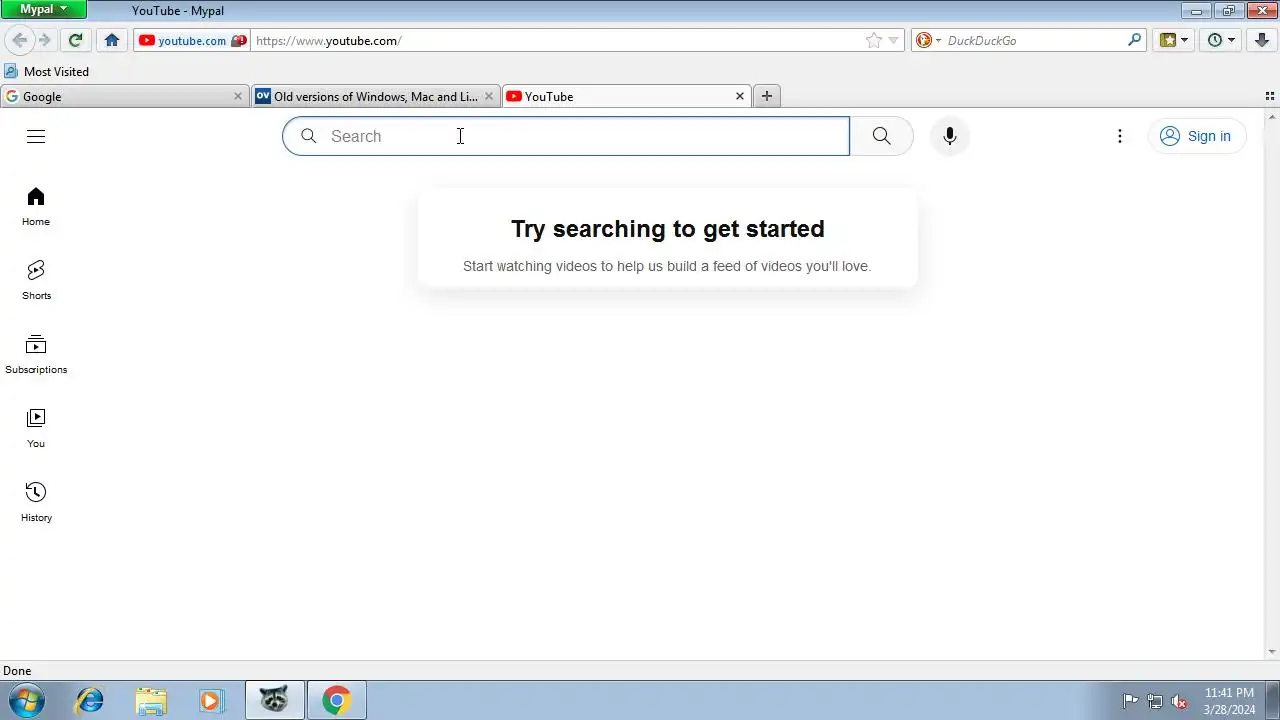Open Shorts in the sidebar
The image size is (1280, 720).
tap(36, 281)
